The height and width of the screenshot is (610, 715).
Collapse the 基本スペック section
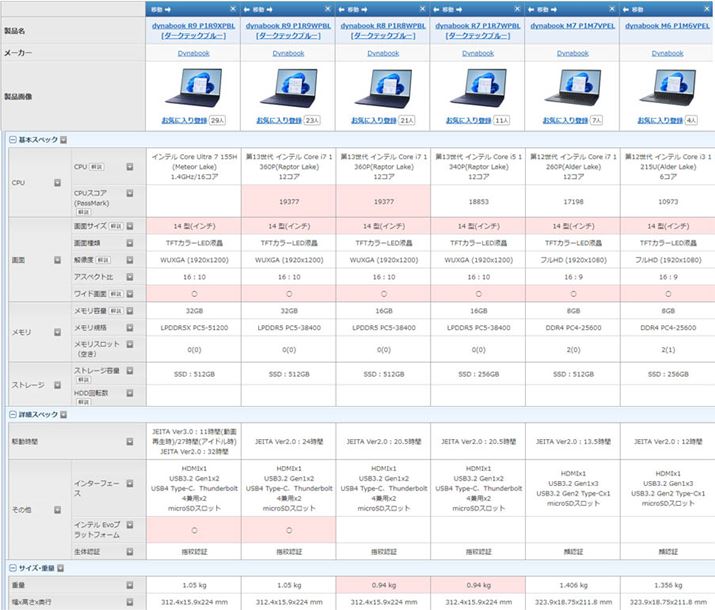click(12, 141)
